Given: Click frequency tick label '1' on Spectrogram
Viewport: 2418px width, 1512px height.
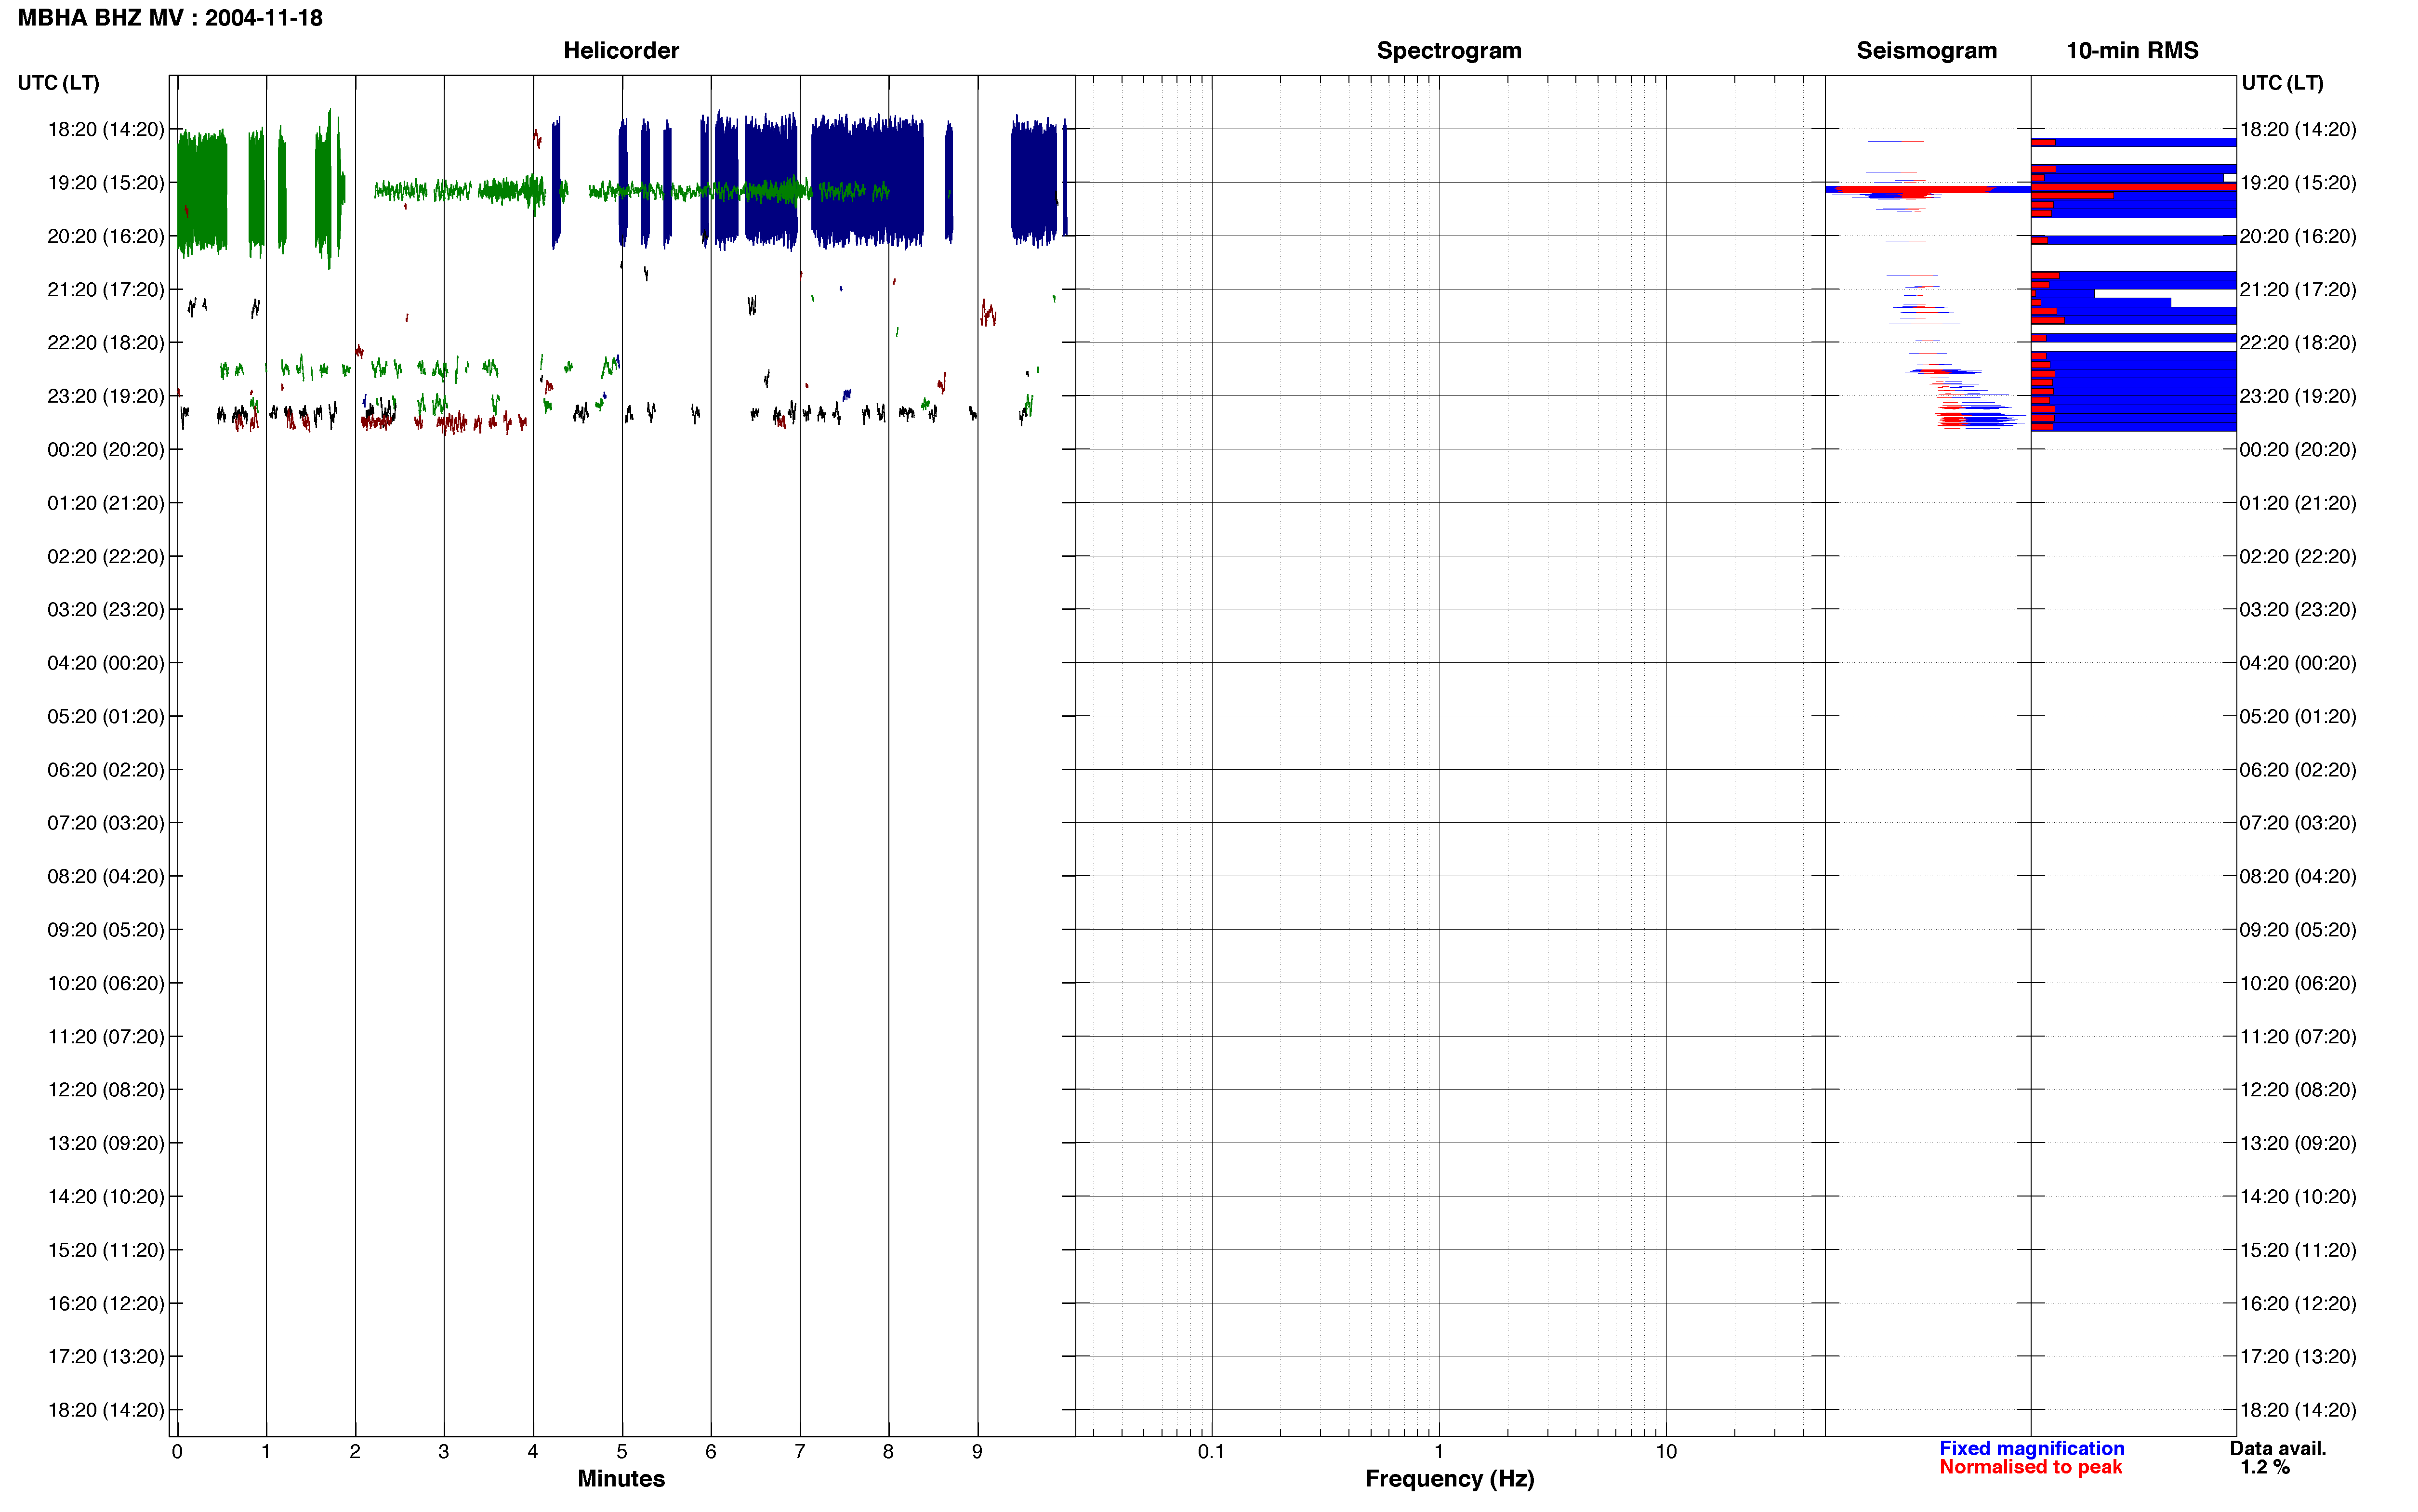Looking at the screenshot, I should pos(1439,1452).
